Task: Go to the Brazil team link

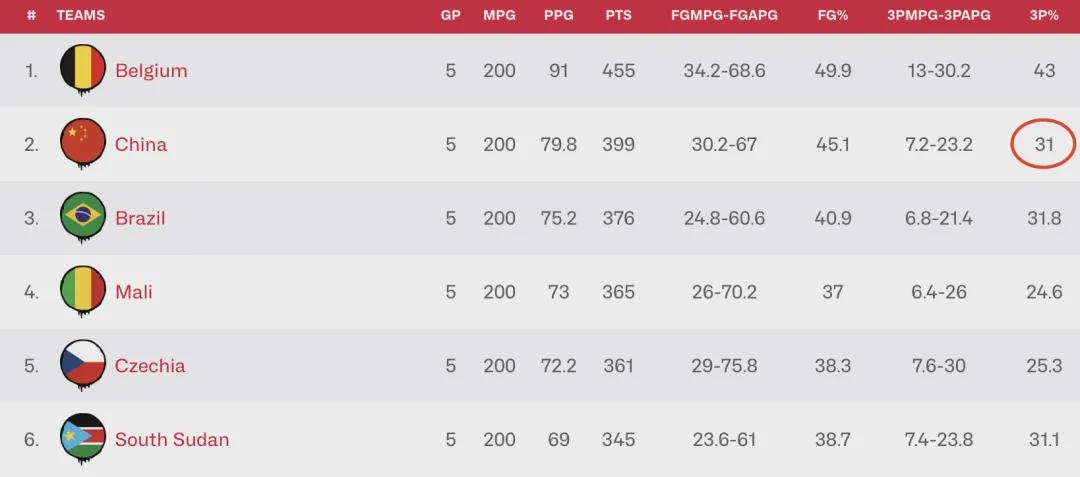Action: (140, 219)
